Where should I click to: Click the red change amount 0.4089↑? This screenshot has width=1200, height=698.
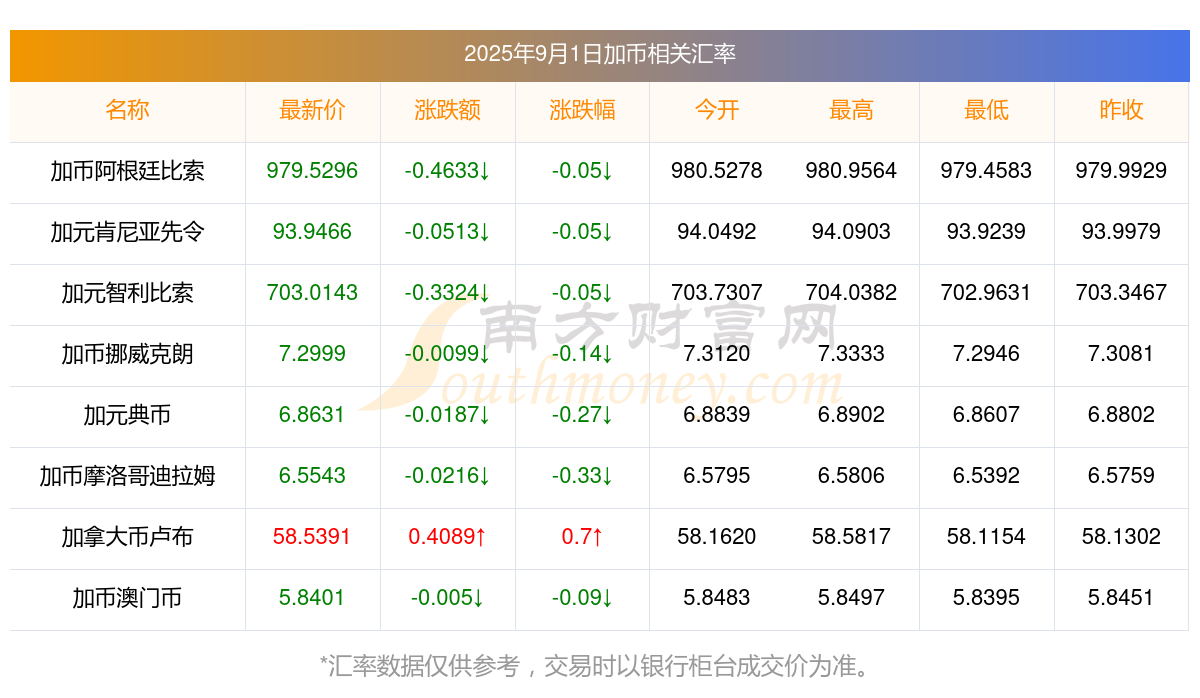coord(447,537)
